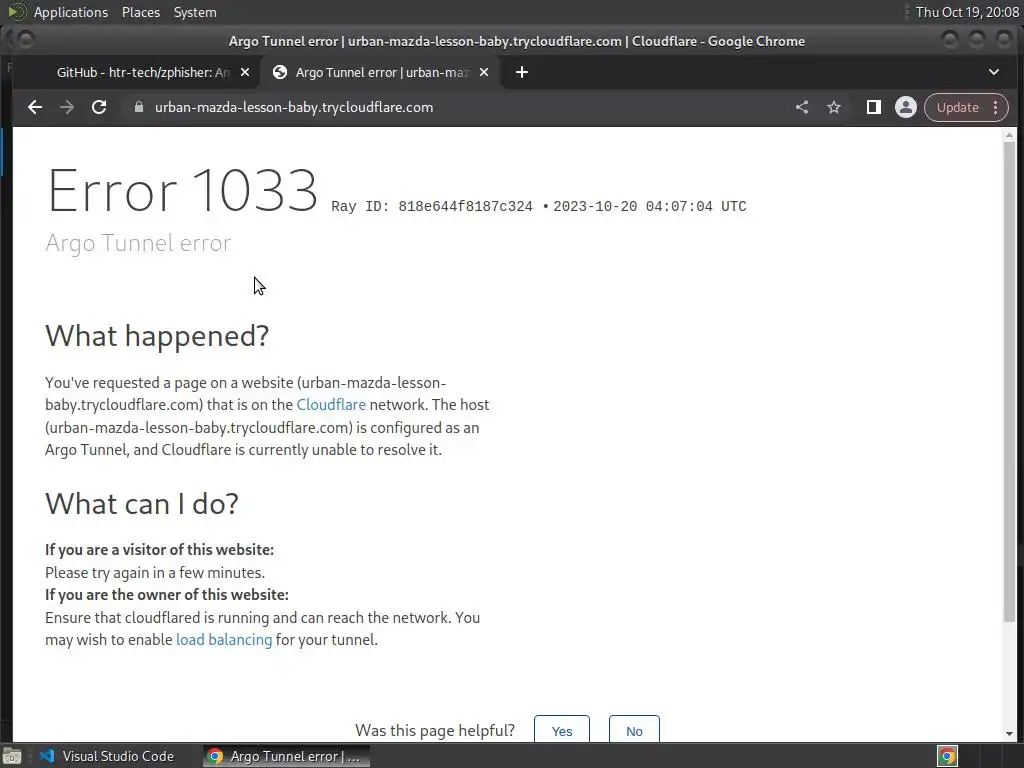Screen dimensions: 1024x768
Task: Click the show desktop icon in taskbar
Action: (12, 756)
